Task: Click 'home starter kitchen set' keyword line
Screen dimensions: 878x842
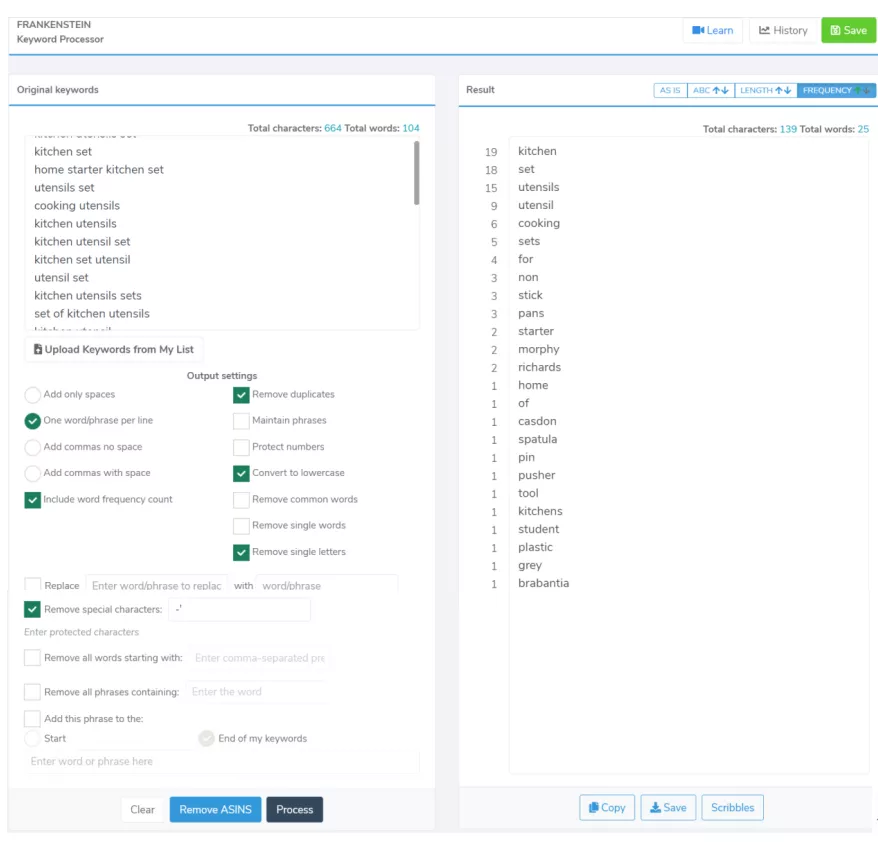Action: [x=99, y=170]
